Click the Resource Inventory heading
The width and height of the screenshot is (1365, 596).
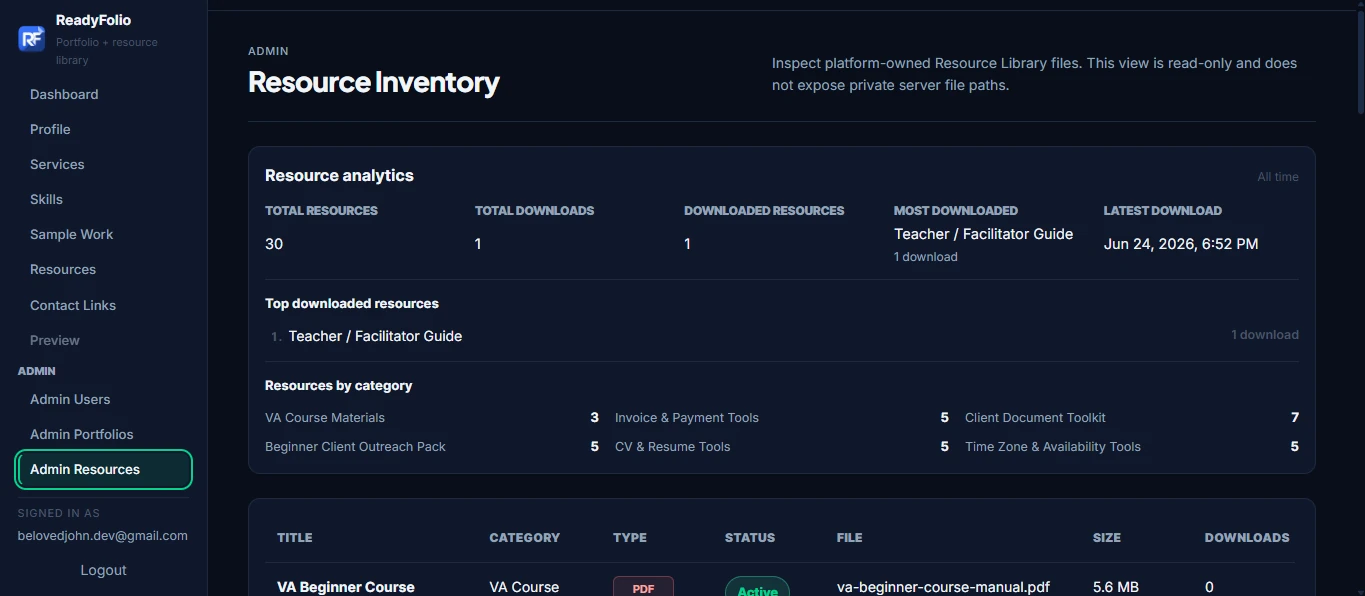pos(374,82)
